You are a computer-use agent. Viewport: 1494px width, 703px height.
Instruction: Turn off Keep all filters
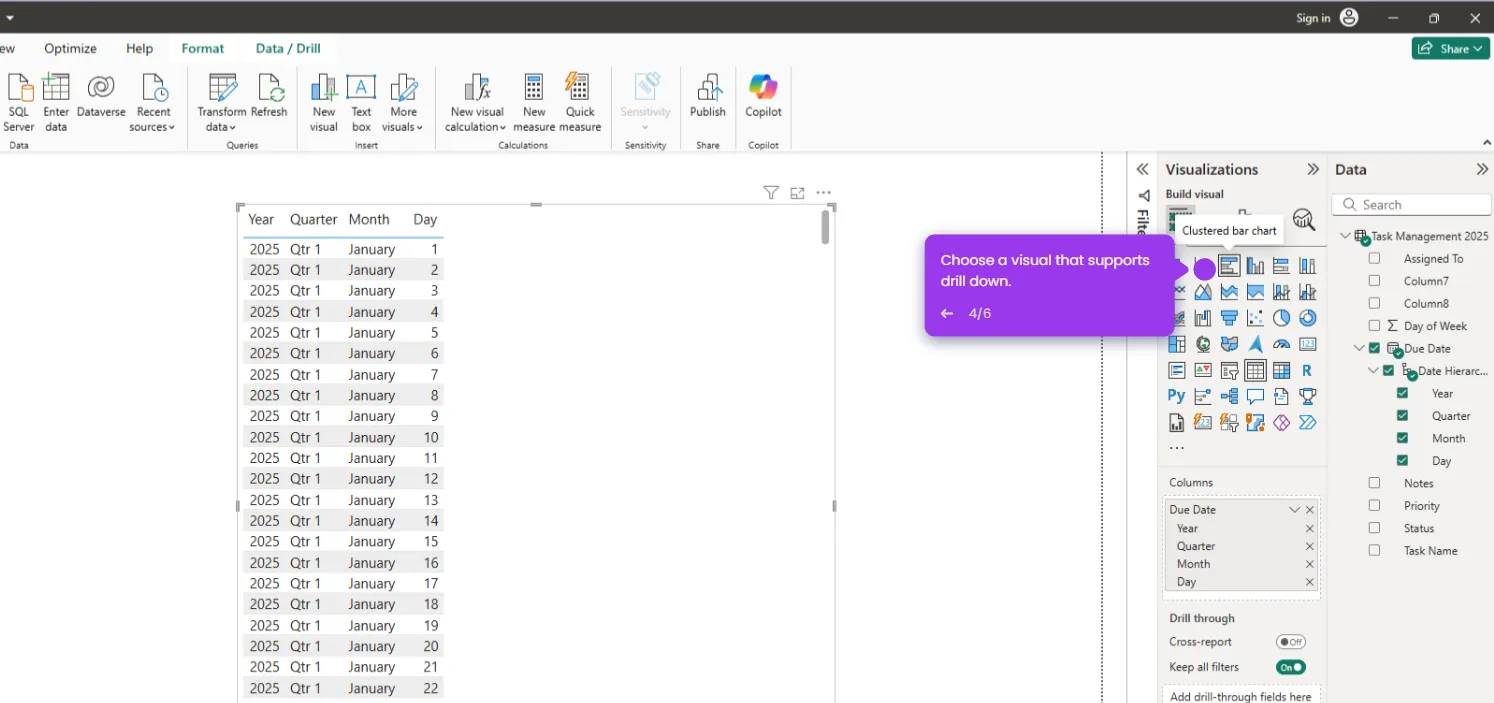coord(1291,667)
